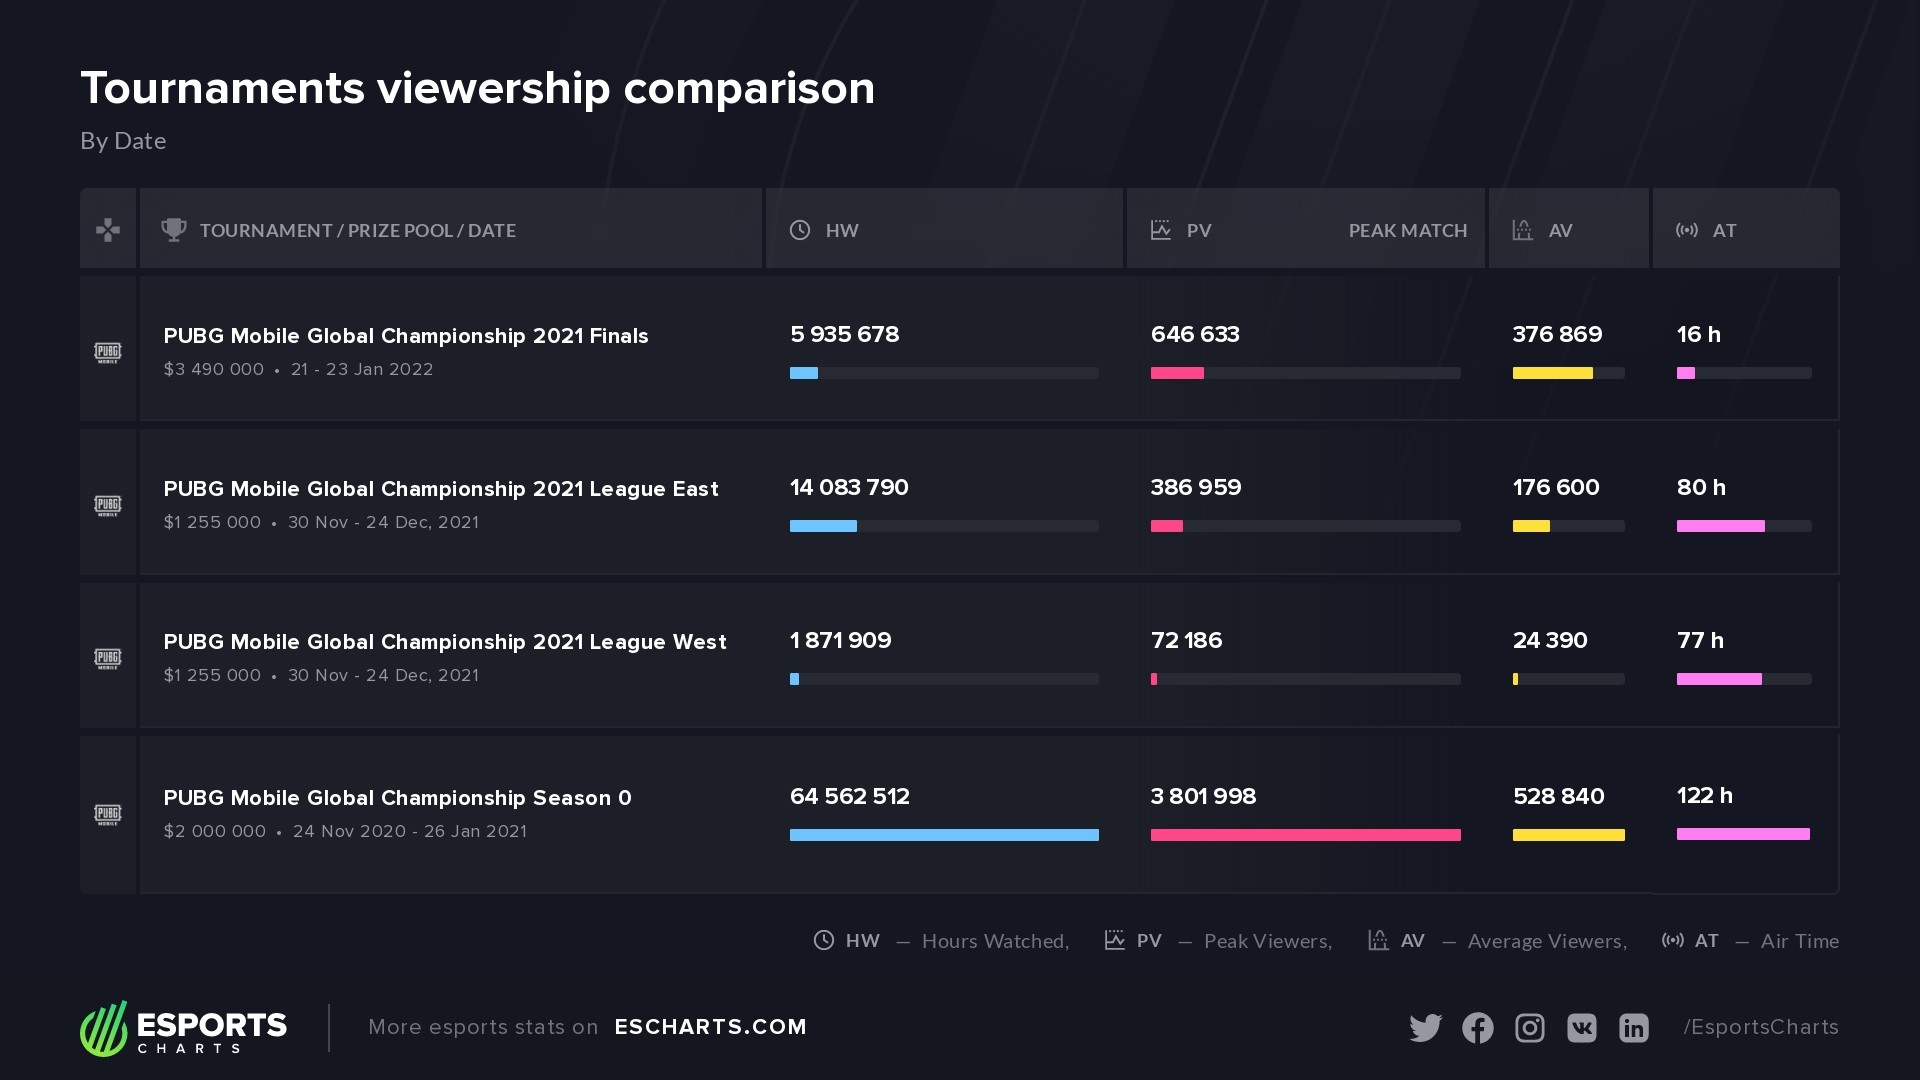
Task: Click the LinkedIn icon
Action: point(1634,1028)
